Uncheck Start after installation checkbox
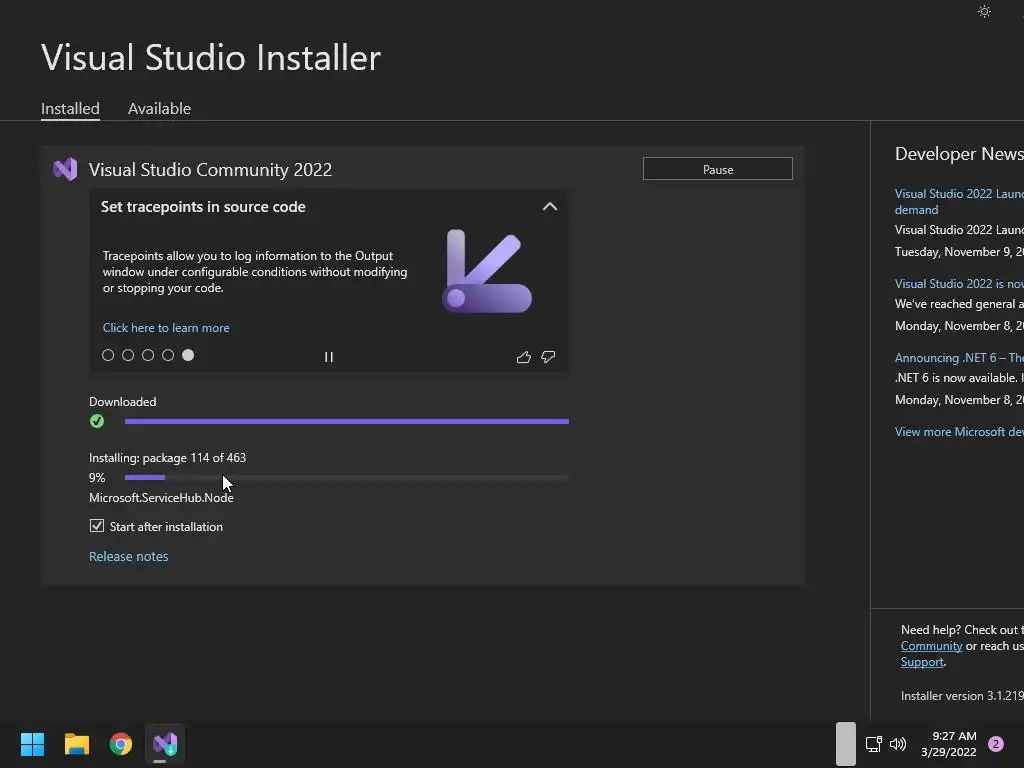This screenshot has width=1024, height=768. [x=97, y=526]
